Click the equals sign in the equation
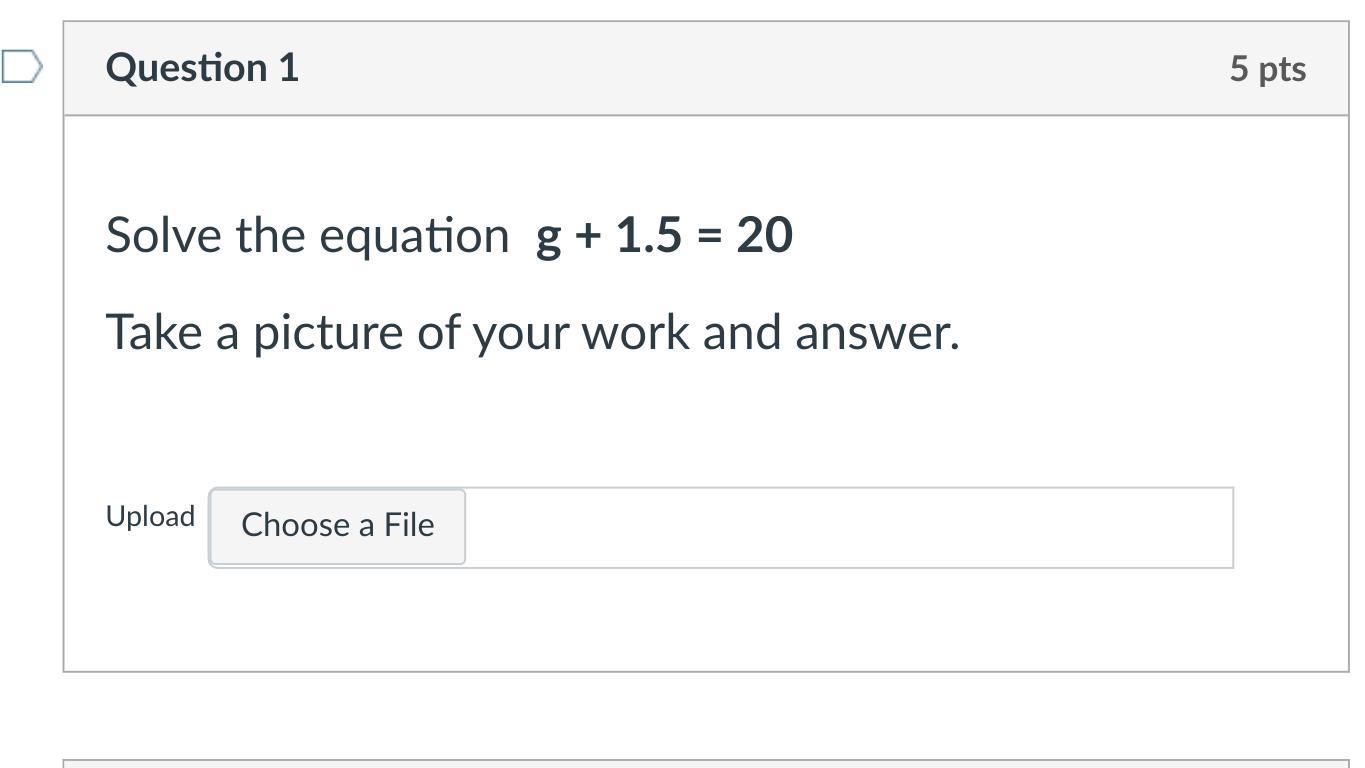The width and height of the screenshot is (1365, 768). [709, 237]
